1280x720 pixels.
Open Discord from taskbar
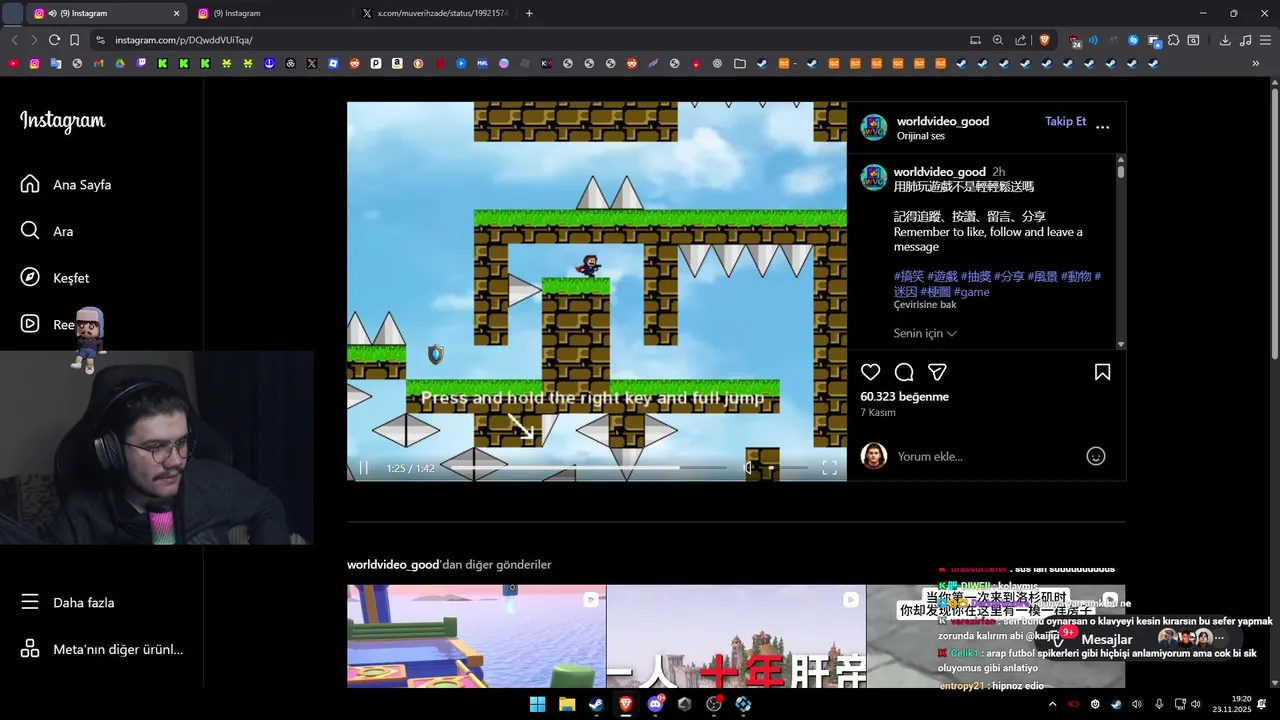tap(656, 704)
